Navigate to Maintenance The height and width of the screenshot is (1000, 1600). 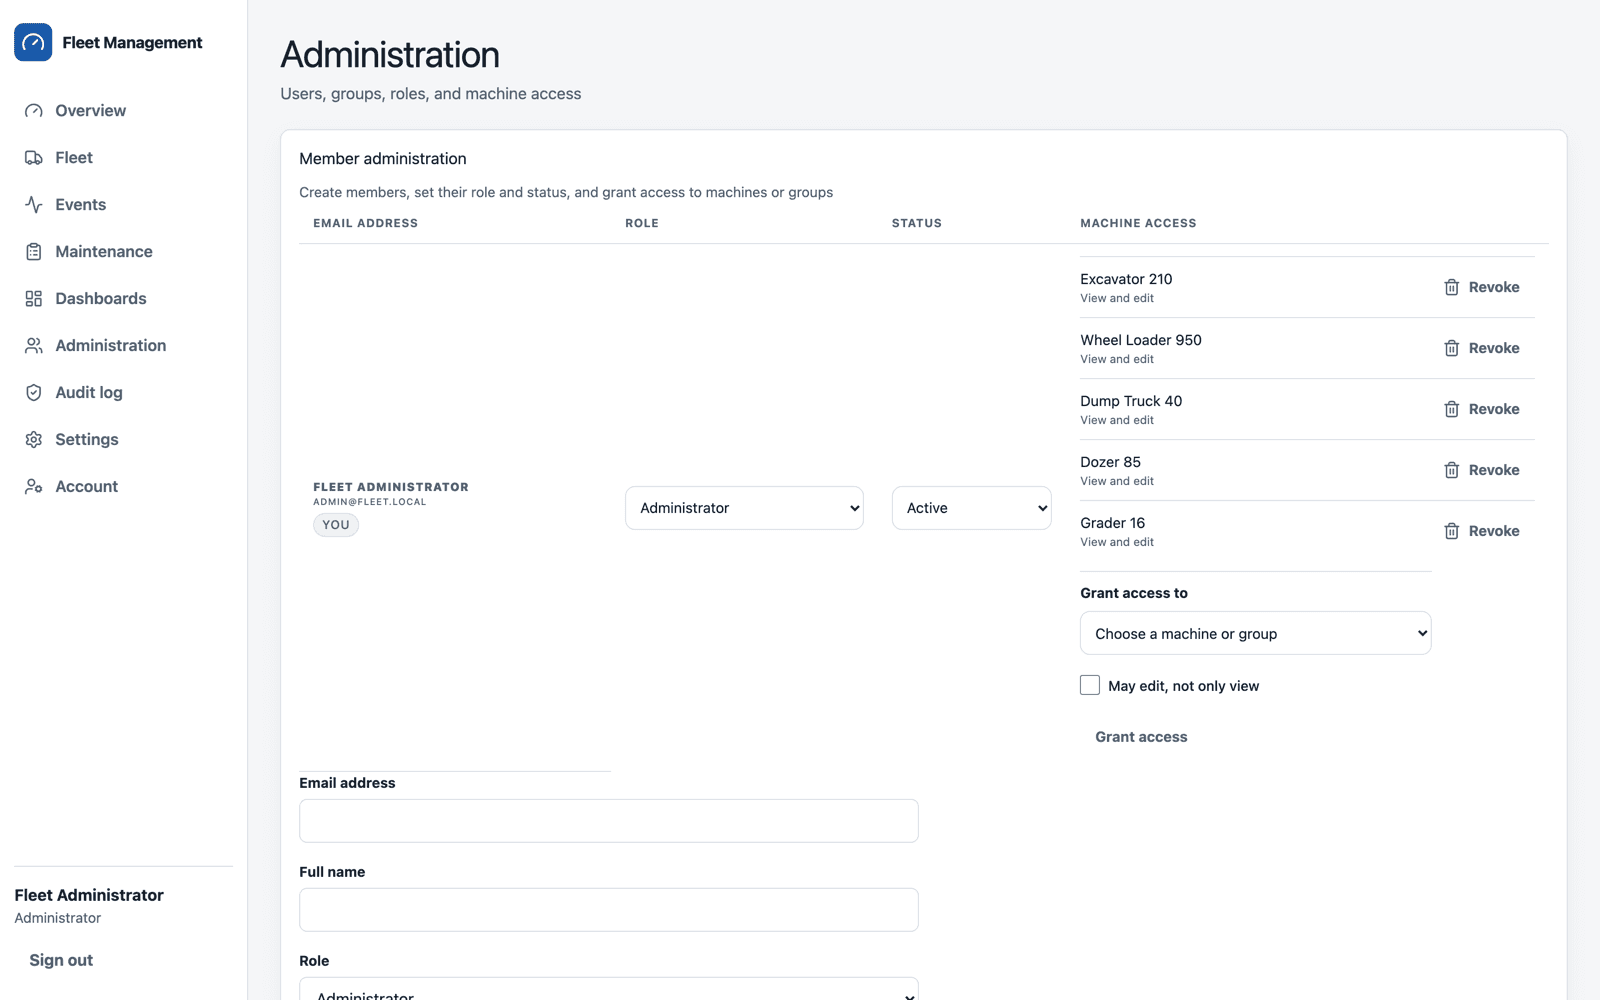124,252
